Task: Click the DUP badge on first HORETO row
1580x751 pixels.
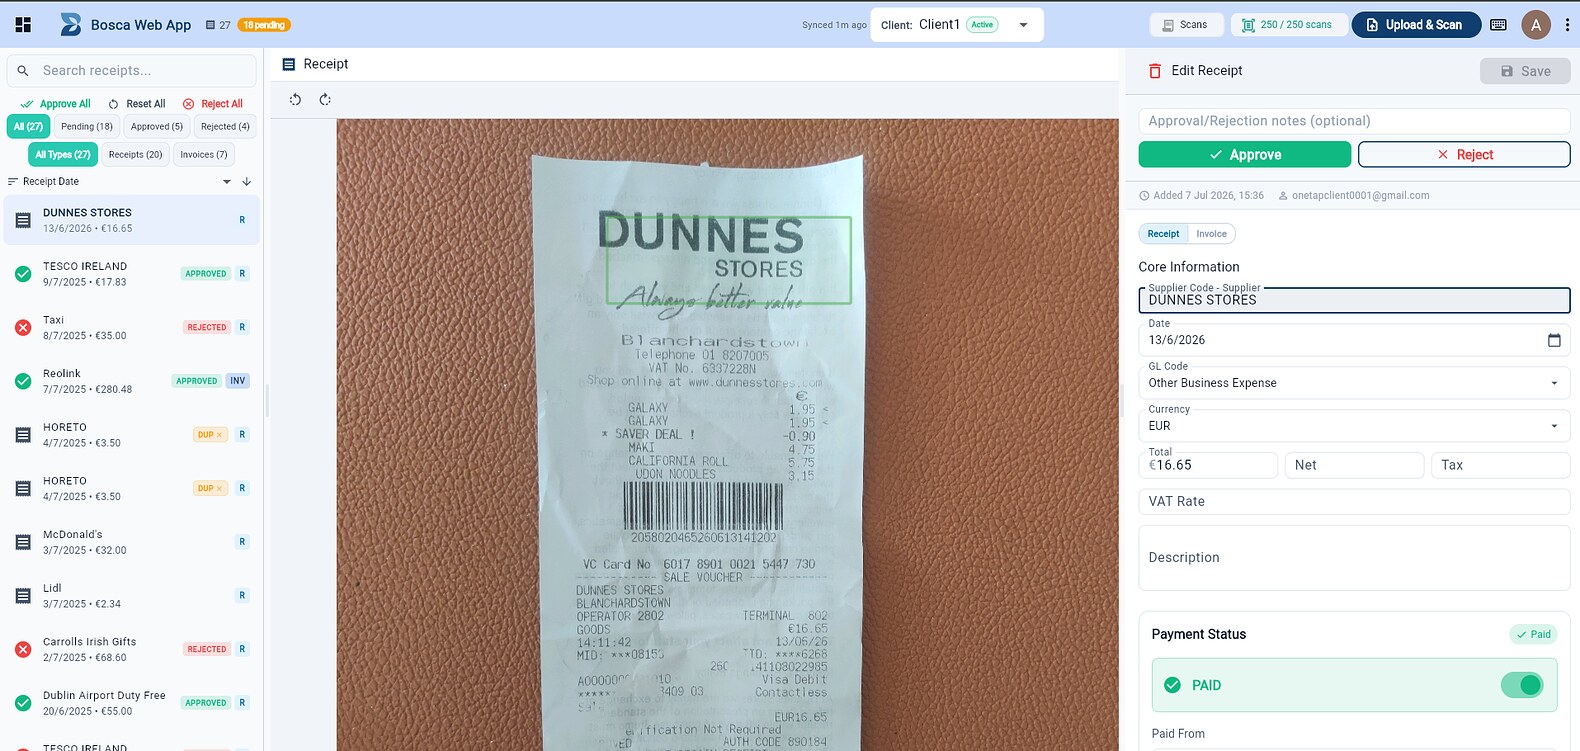Action: pyautogui.click(x=210, y=435)
